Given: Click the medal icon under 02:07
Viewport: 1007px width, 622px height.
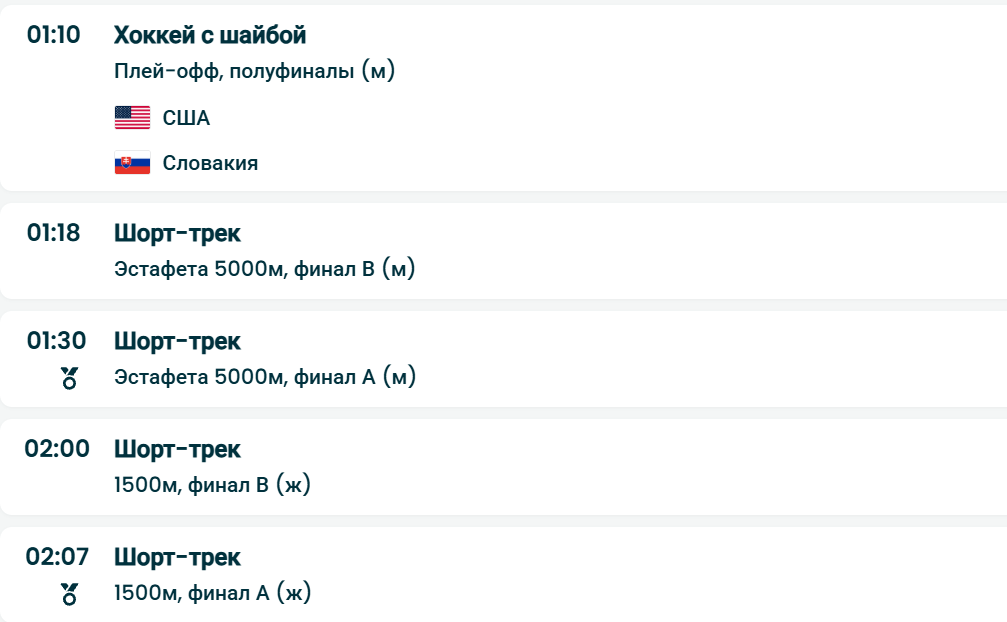Looking at the screenshot, I should tap(69, 594).
